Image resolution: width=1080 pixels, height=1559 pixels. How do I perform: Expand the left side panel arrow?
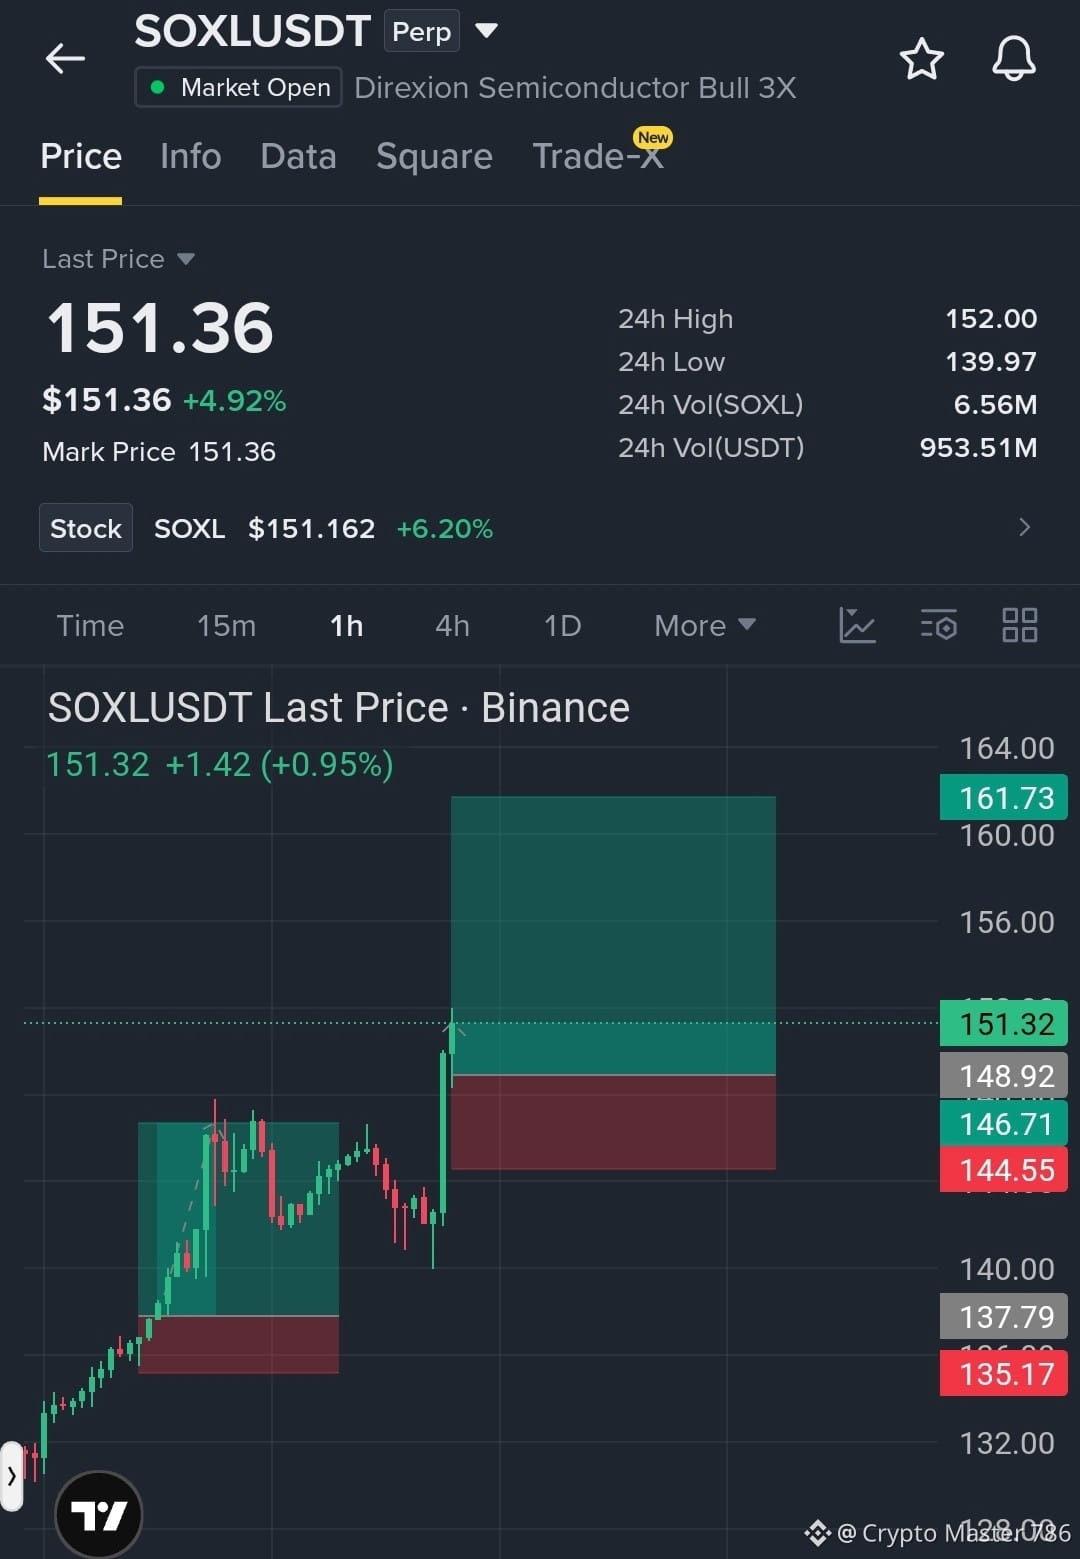click(x=11, y=1475)
